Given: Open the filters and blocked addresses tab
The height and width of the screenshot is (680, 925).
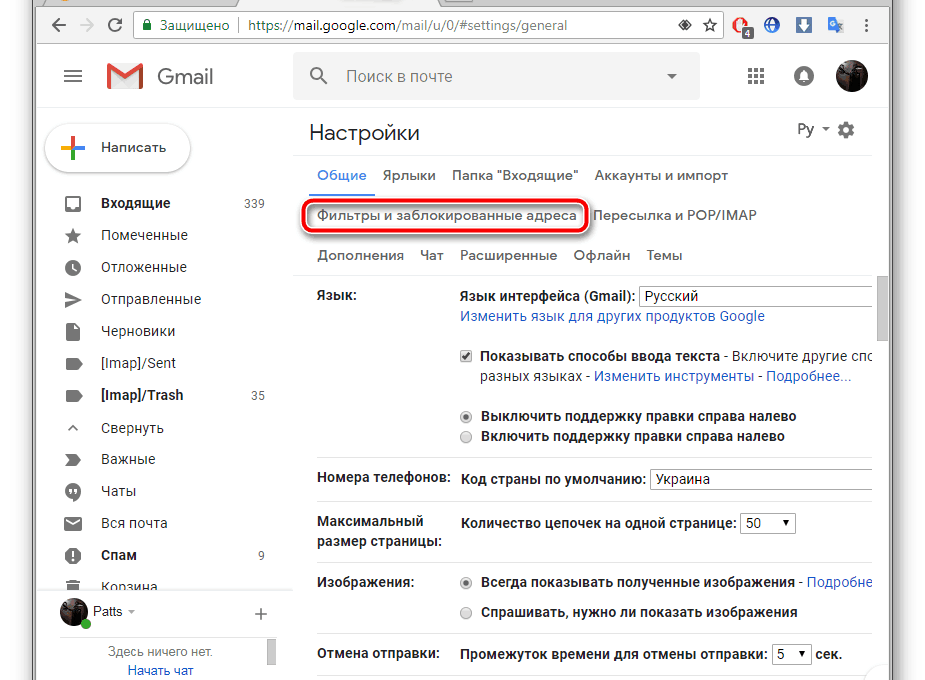Looking at the screenshot, I should click(x=446, y=215).
